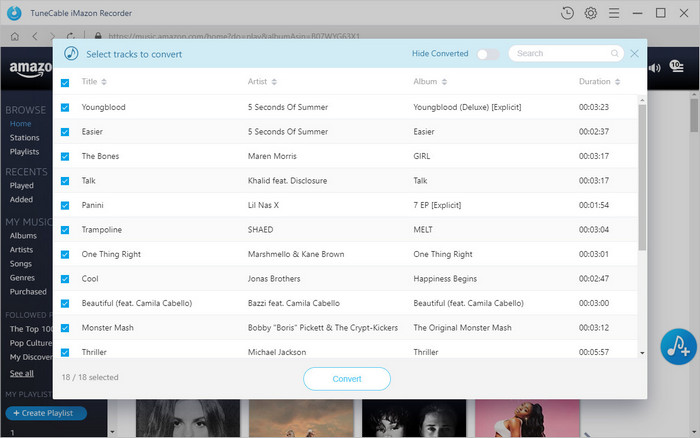Open the conversion history clock icon

(567, 13)
